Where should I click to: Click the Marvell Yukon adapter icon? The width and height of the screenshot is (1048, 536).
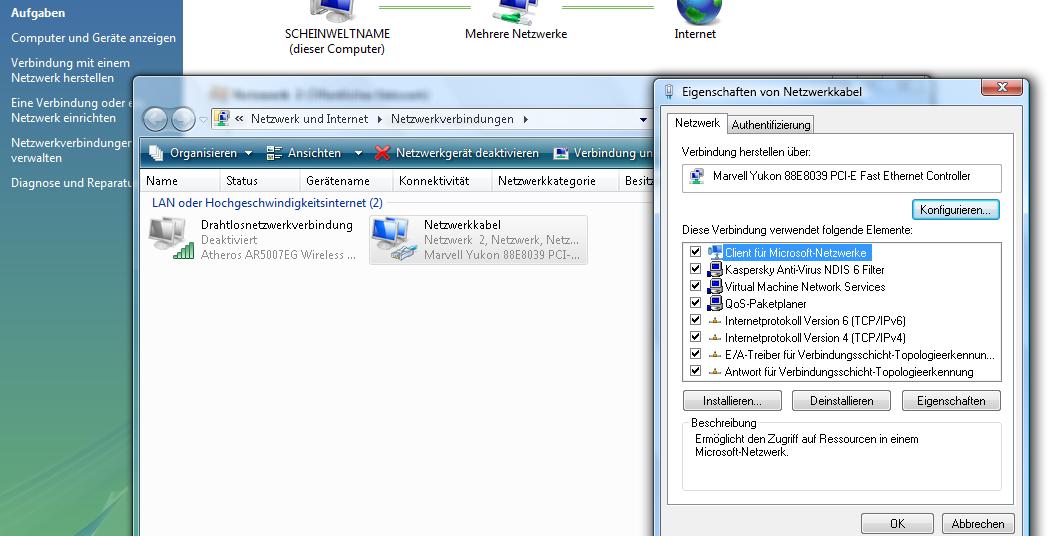tap(696, 176)
